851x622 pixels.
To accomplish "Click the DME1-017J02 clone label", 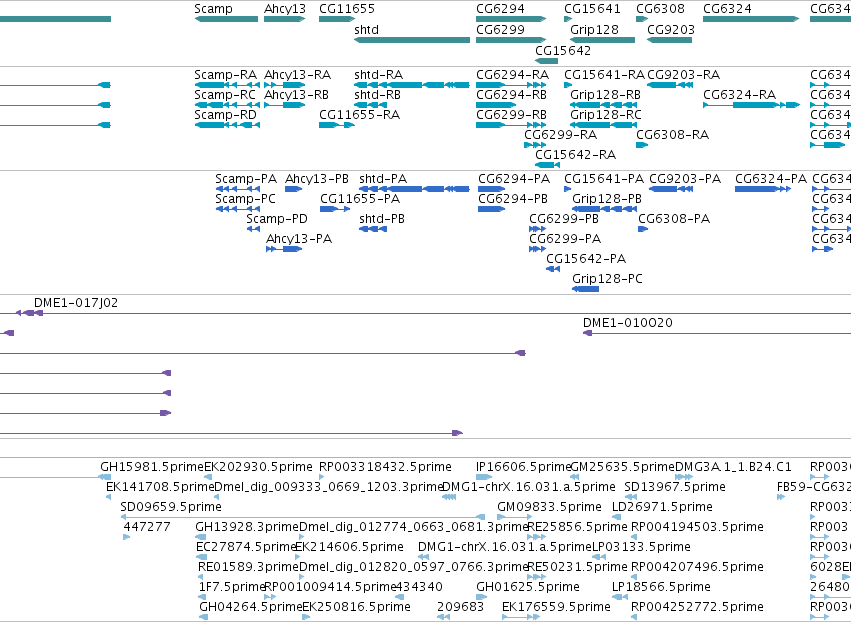I will click(75, 303).
